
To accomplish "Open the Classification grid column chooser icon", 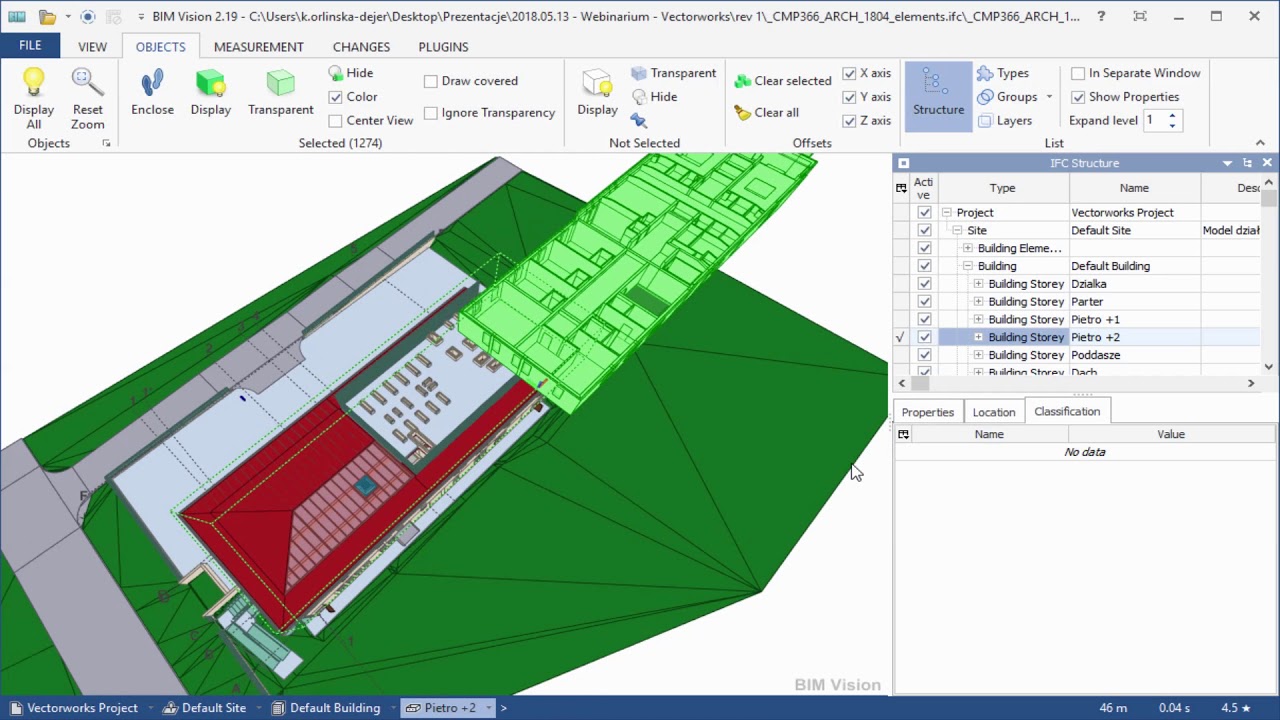I will pyautogui.click(x=903, y=434).
